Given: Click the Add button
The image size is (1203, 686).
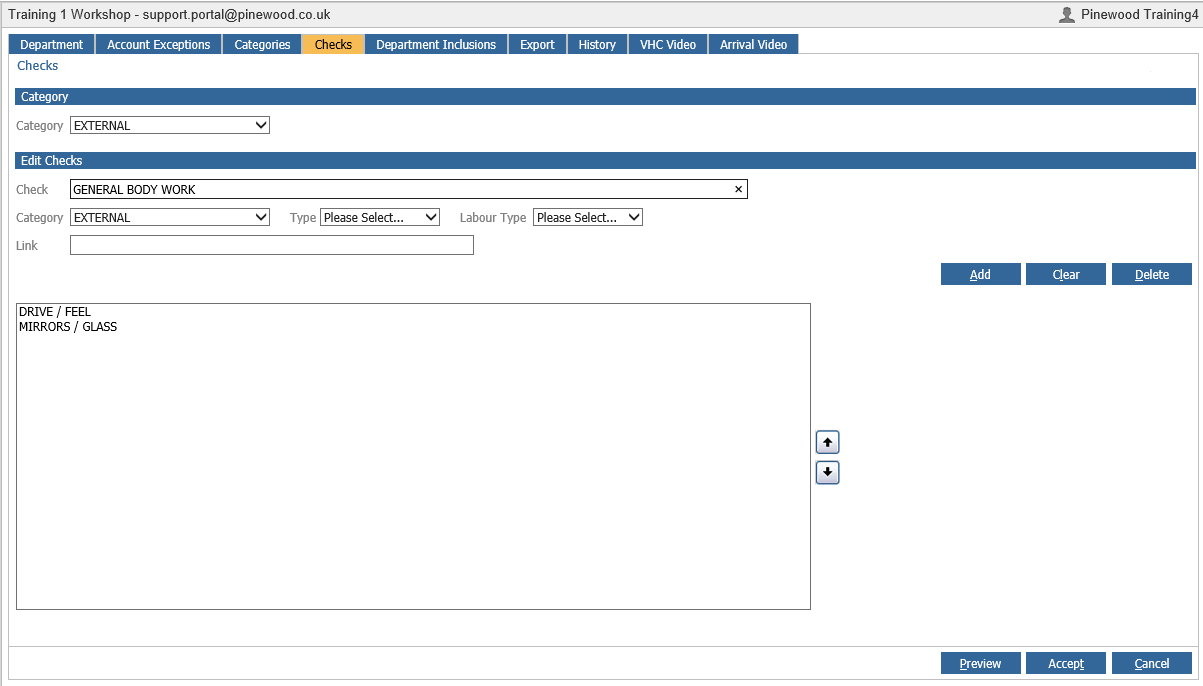Looking at the screenshot, I should pyautogui.click(x=980, y=273).
